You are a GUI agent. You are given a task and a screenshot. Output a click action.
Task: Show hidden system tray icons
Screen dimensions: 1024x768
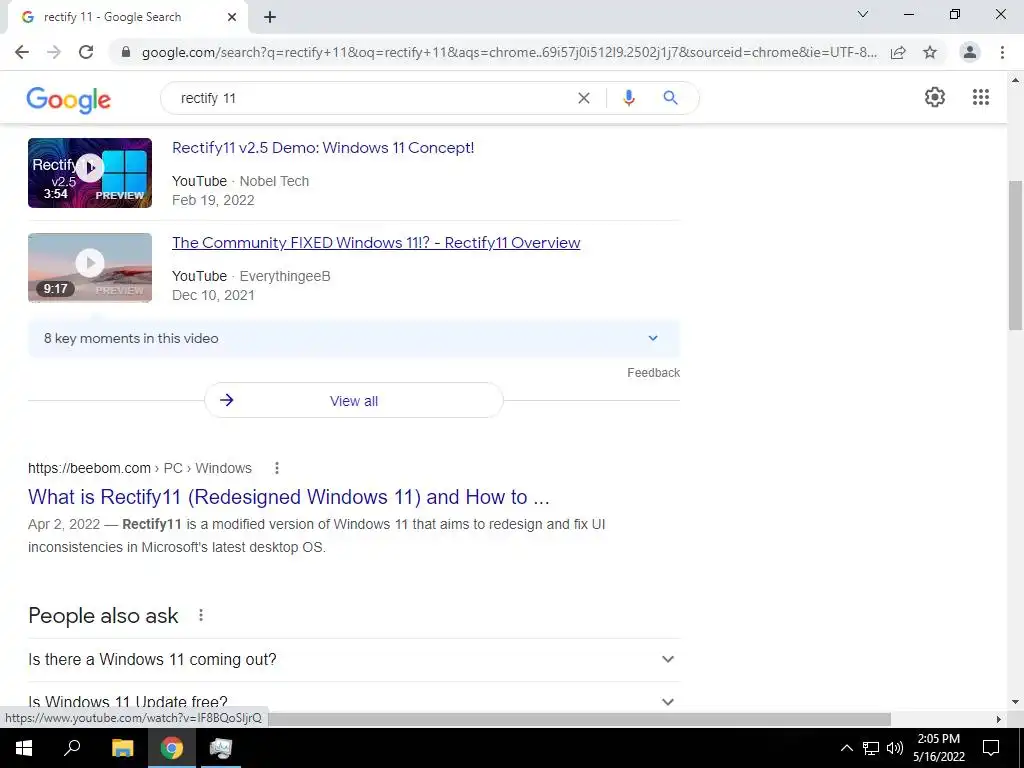point(846,748)
